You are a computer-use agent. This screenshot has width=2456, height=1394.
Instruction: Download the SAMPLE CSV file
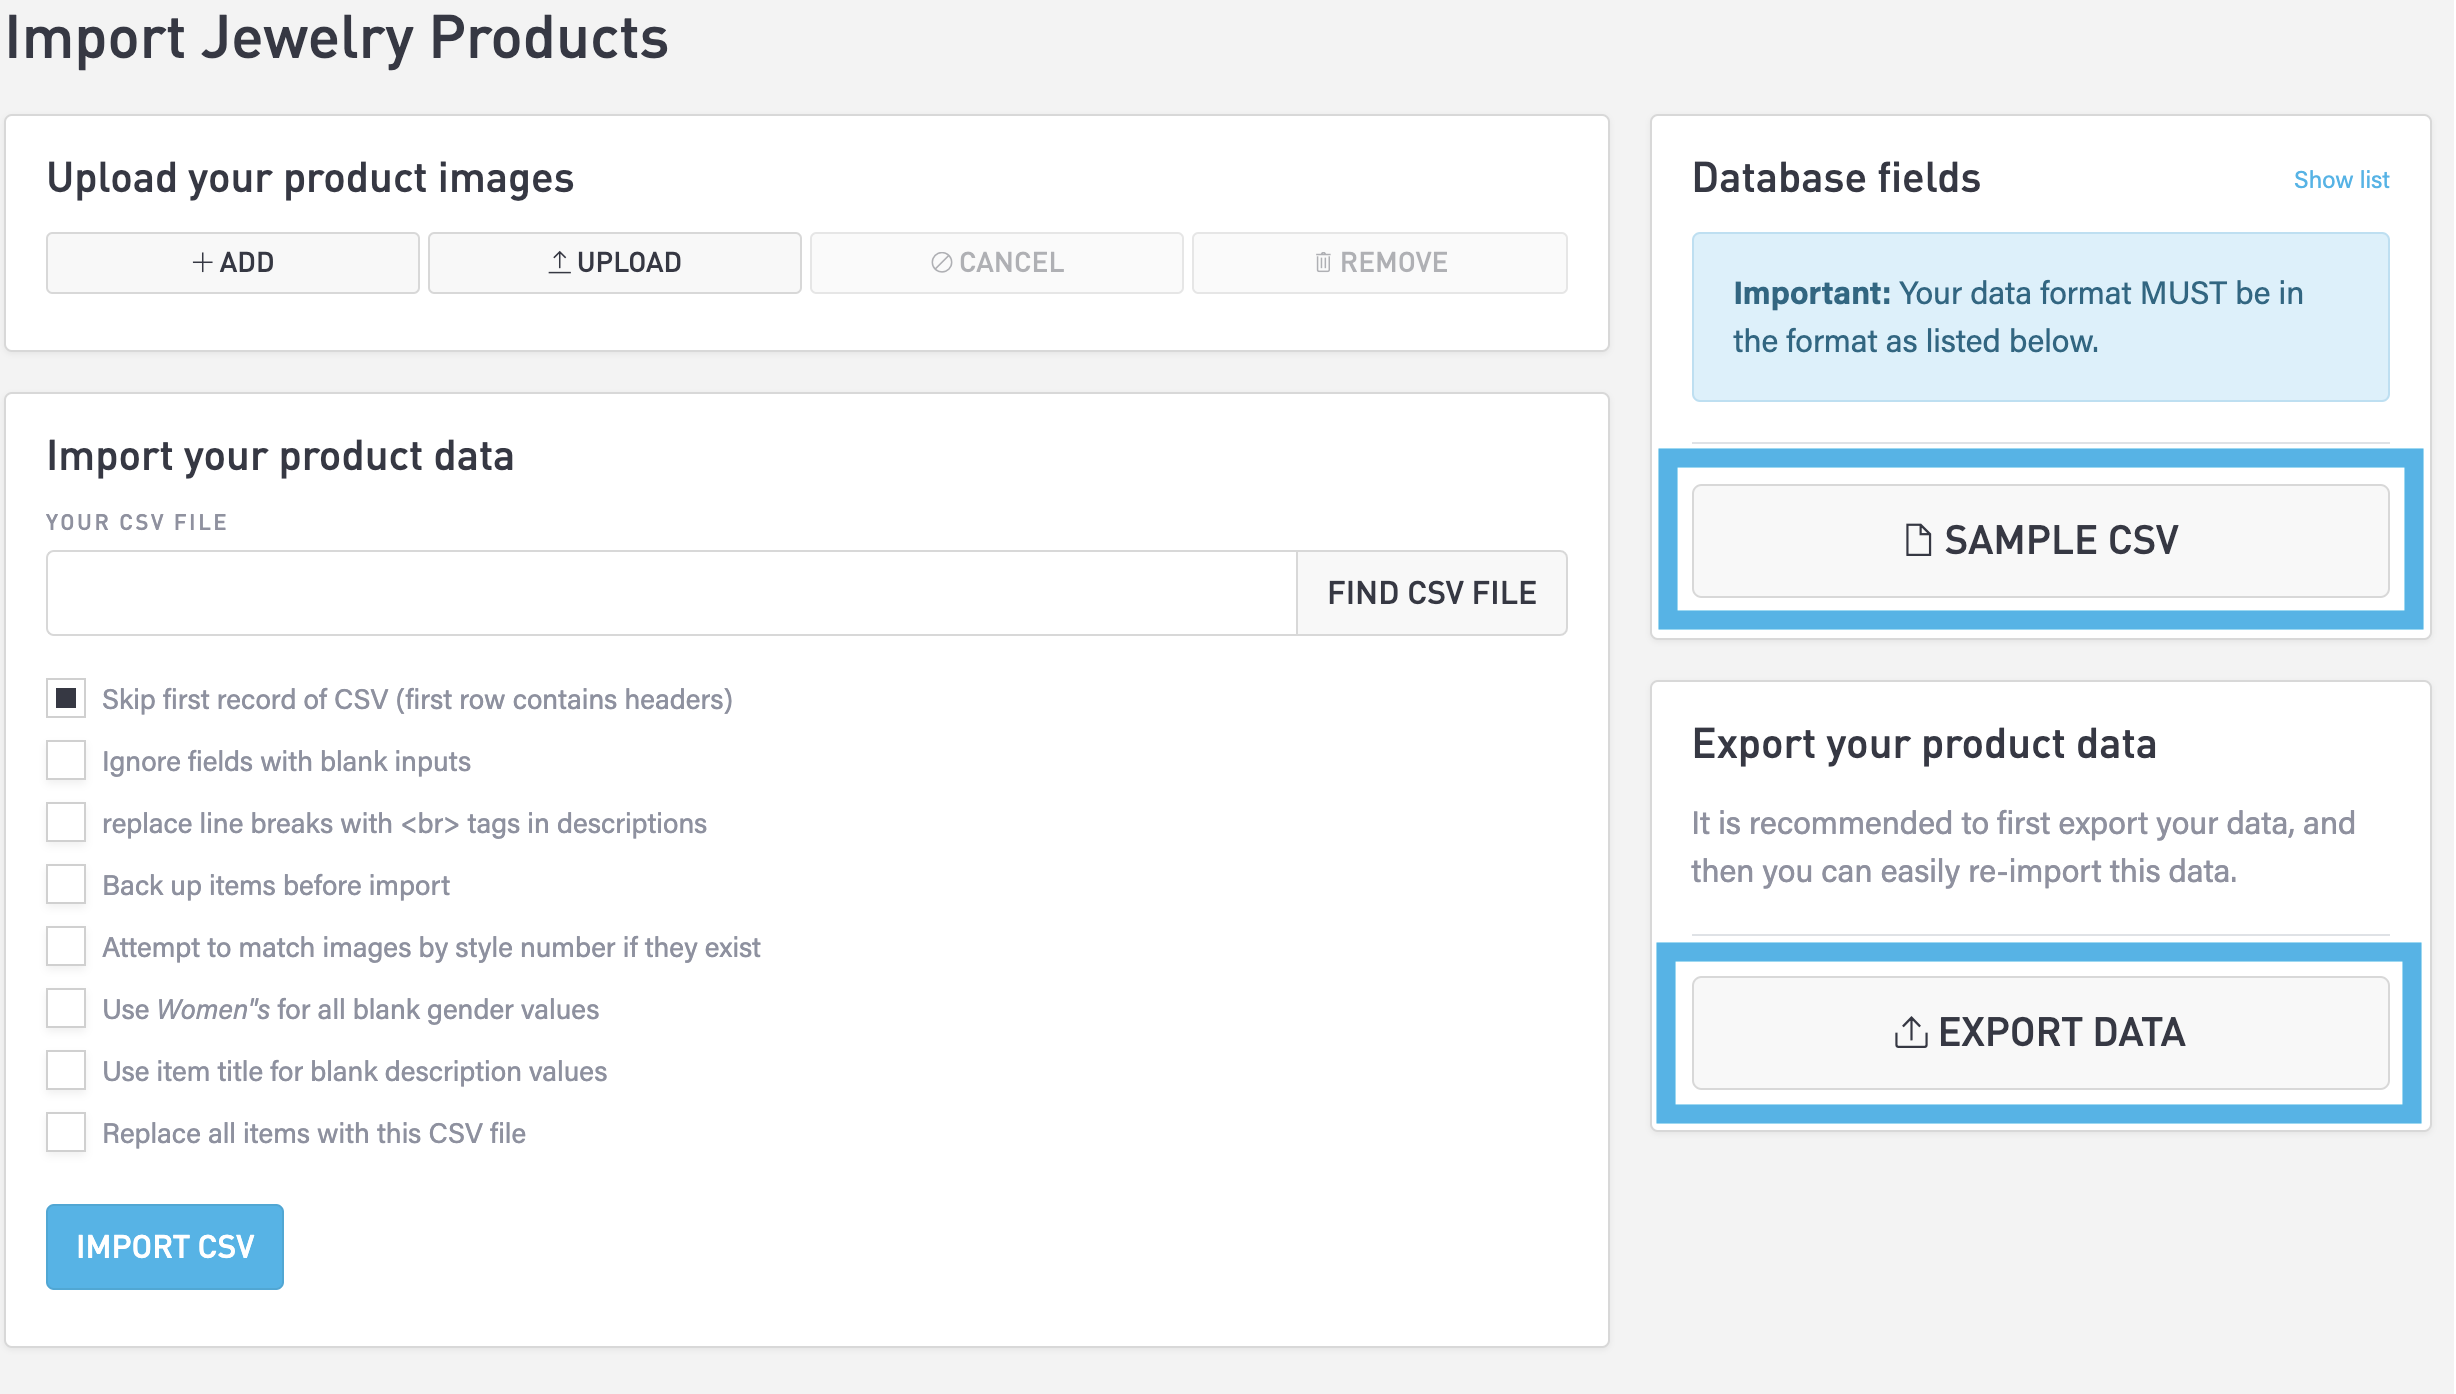point(2040,541)
